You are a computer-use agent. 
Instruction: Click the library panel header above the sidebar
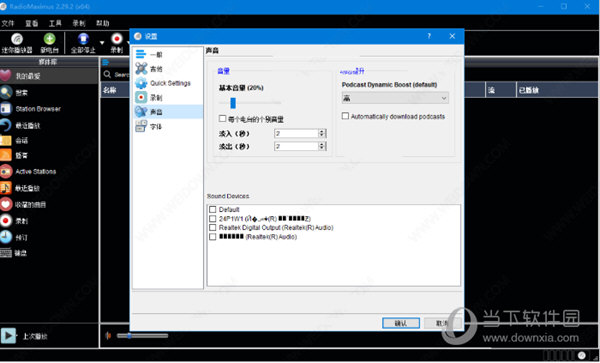click(x=49, y=62)
